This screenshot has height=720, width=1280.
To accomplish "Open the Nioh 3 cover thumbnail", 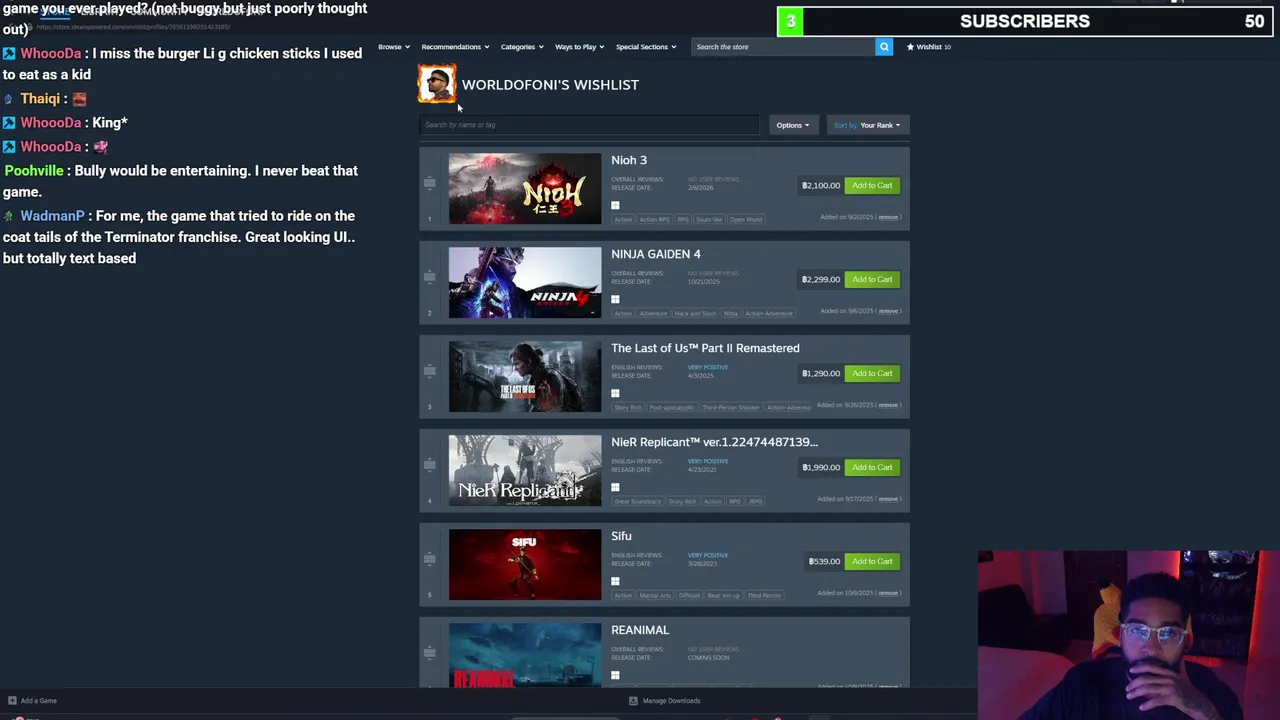I will pyautogui.click(x=525, y=189).
